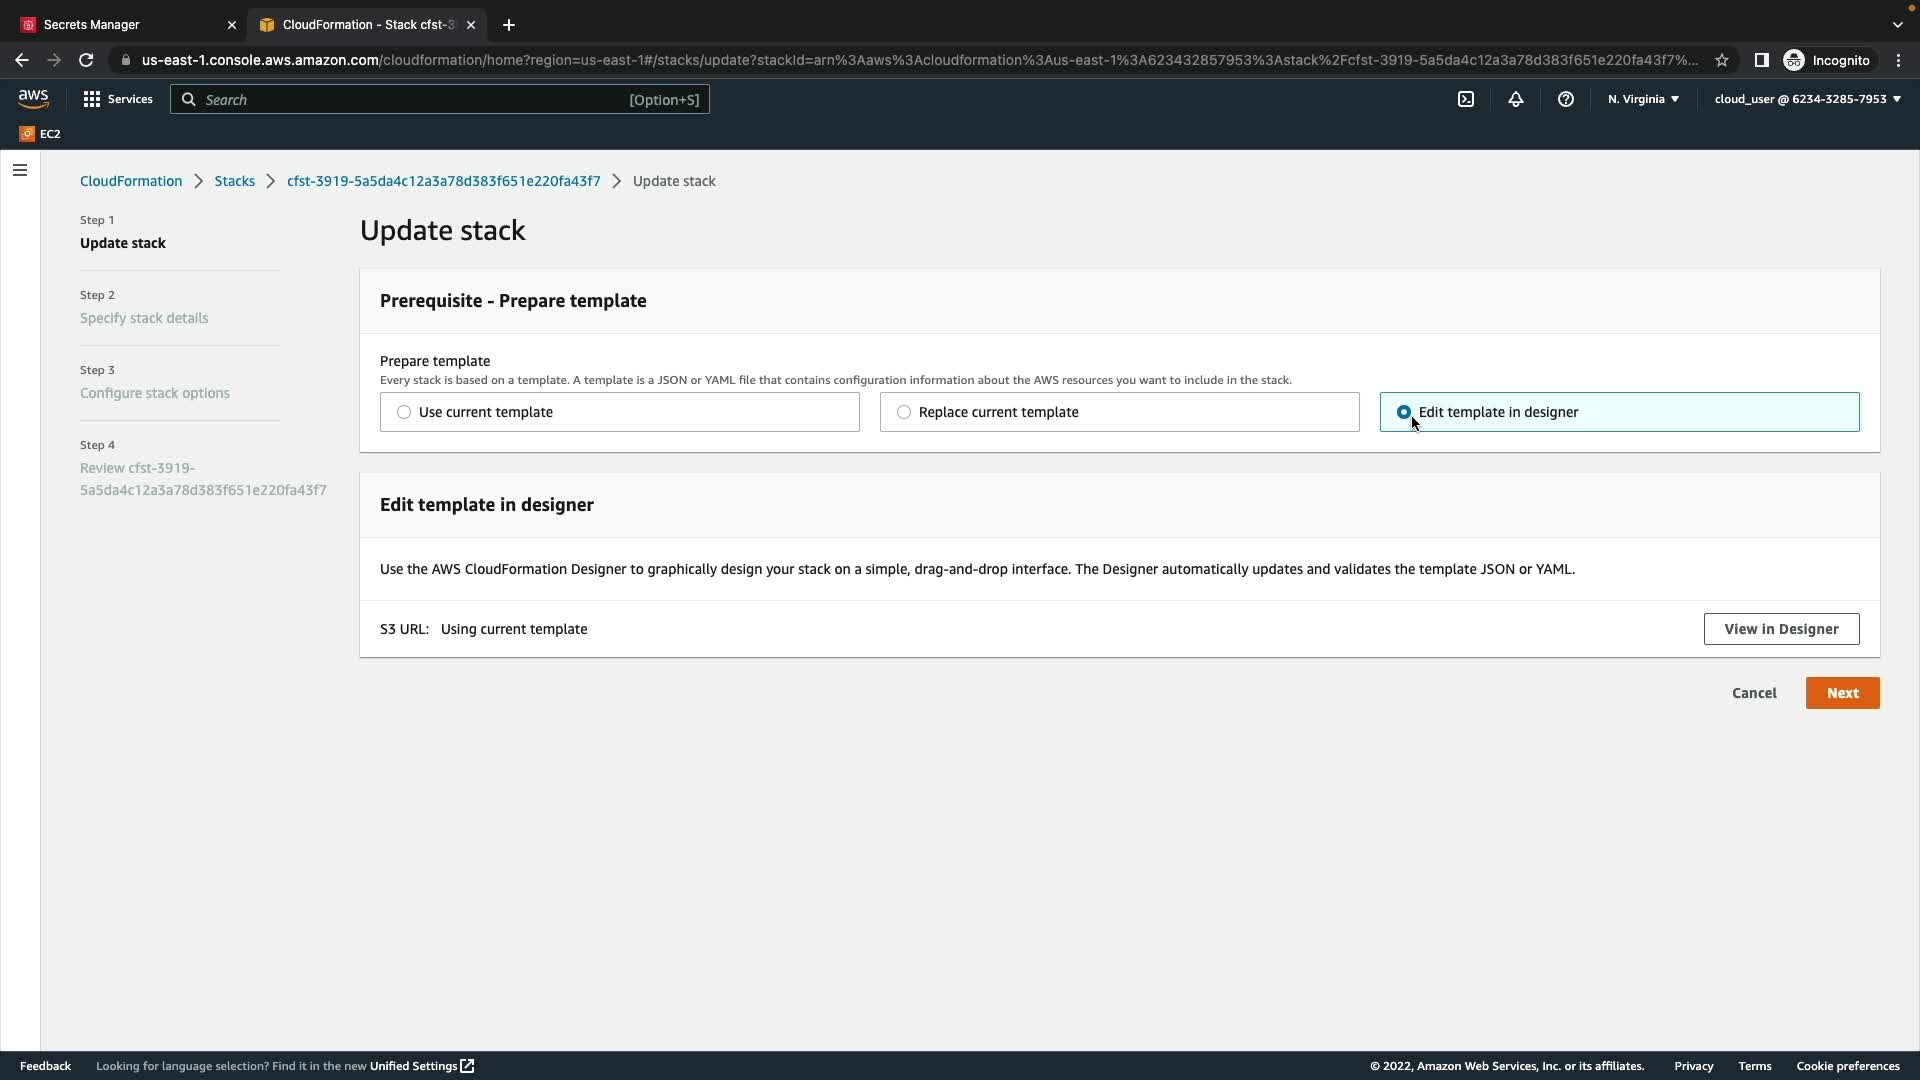Toggle the side navigation hamburger icon
This screenshot has width=1920, height=1080.
pyautogui.click(x=20, y=170)
